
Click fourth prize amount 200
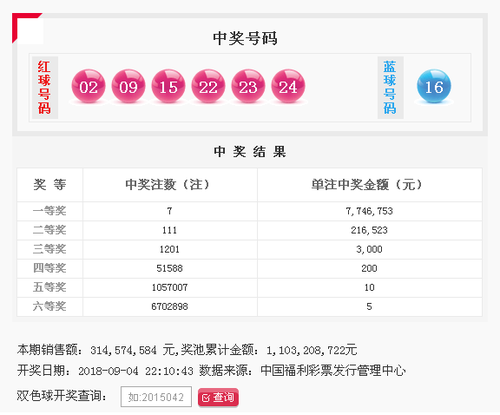pyautogui.click(x=369, y=268)
